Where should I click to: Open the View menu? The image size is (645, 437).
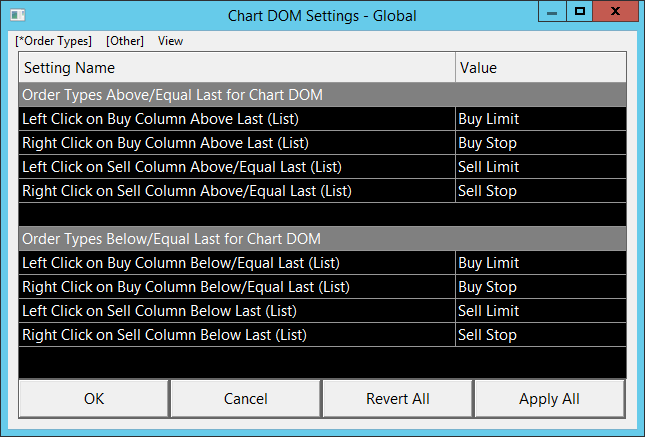pyautogui.click(x=170, y=41)
